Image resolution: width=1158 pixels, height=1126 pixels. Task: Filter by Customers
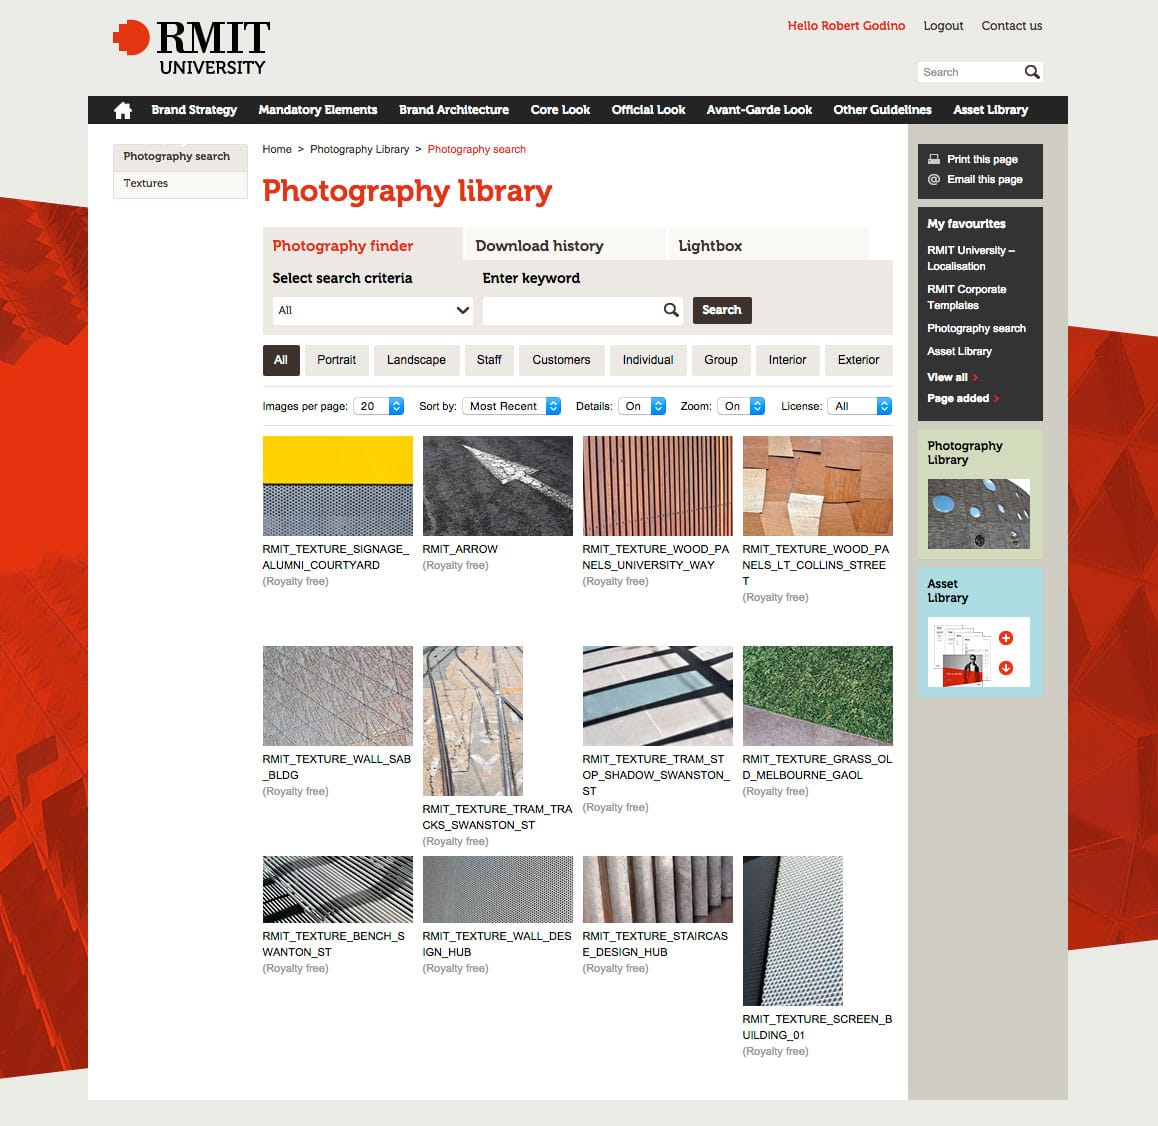coord(561,360)
